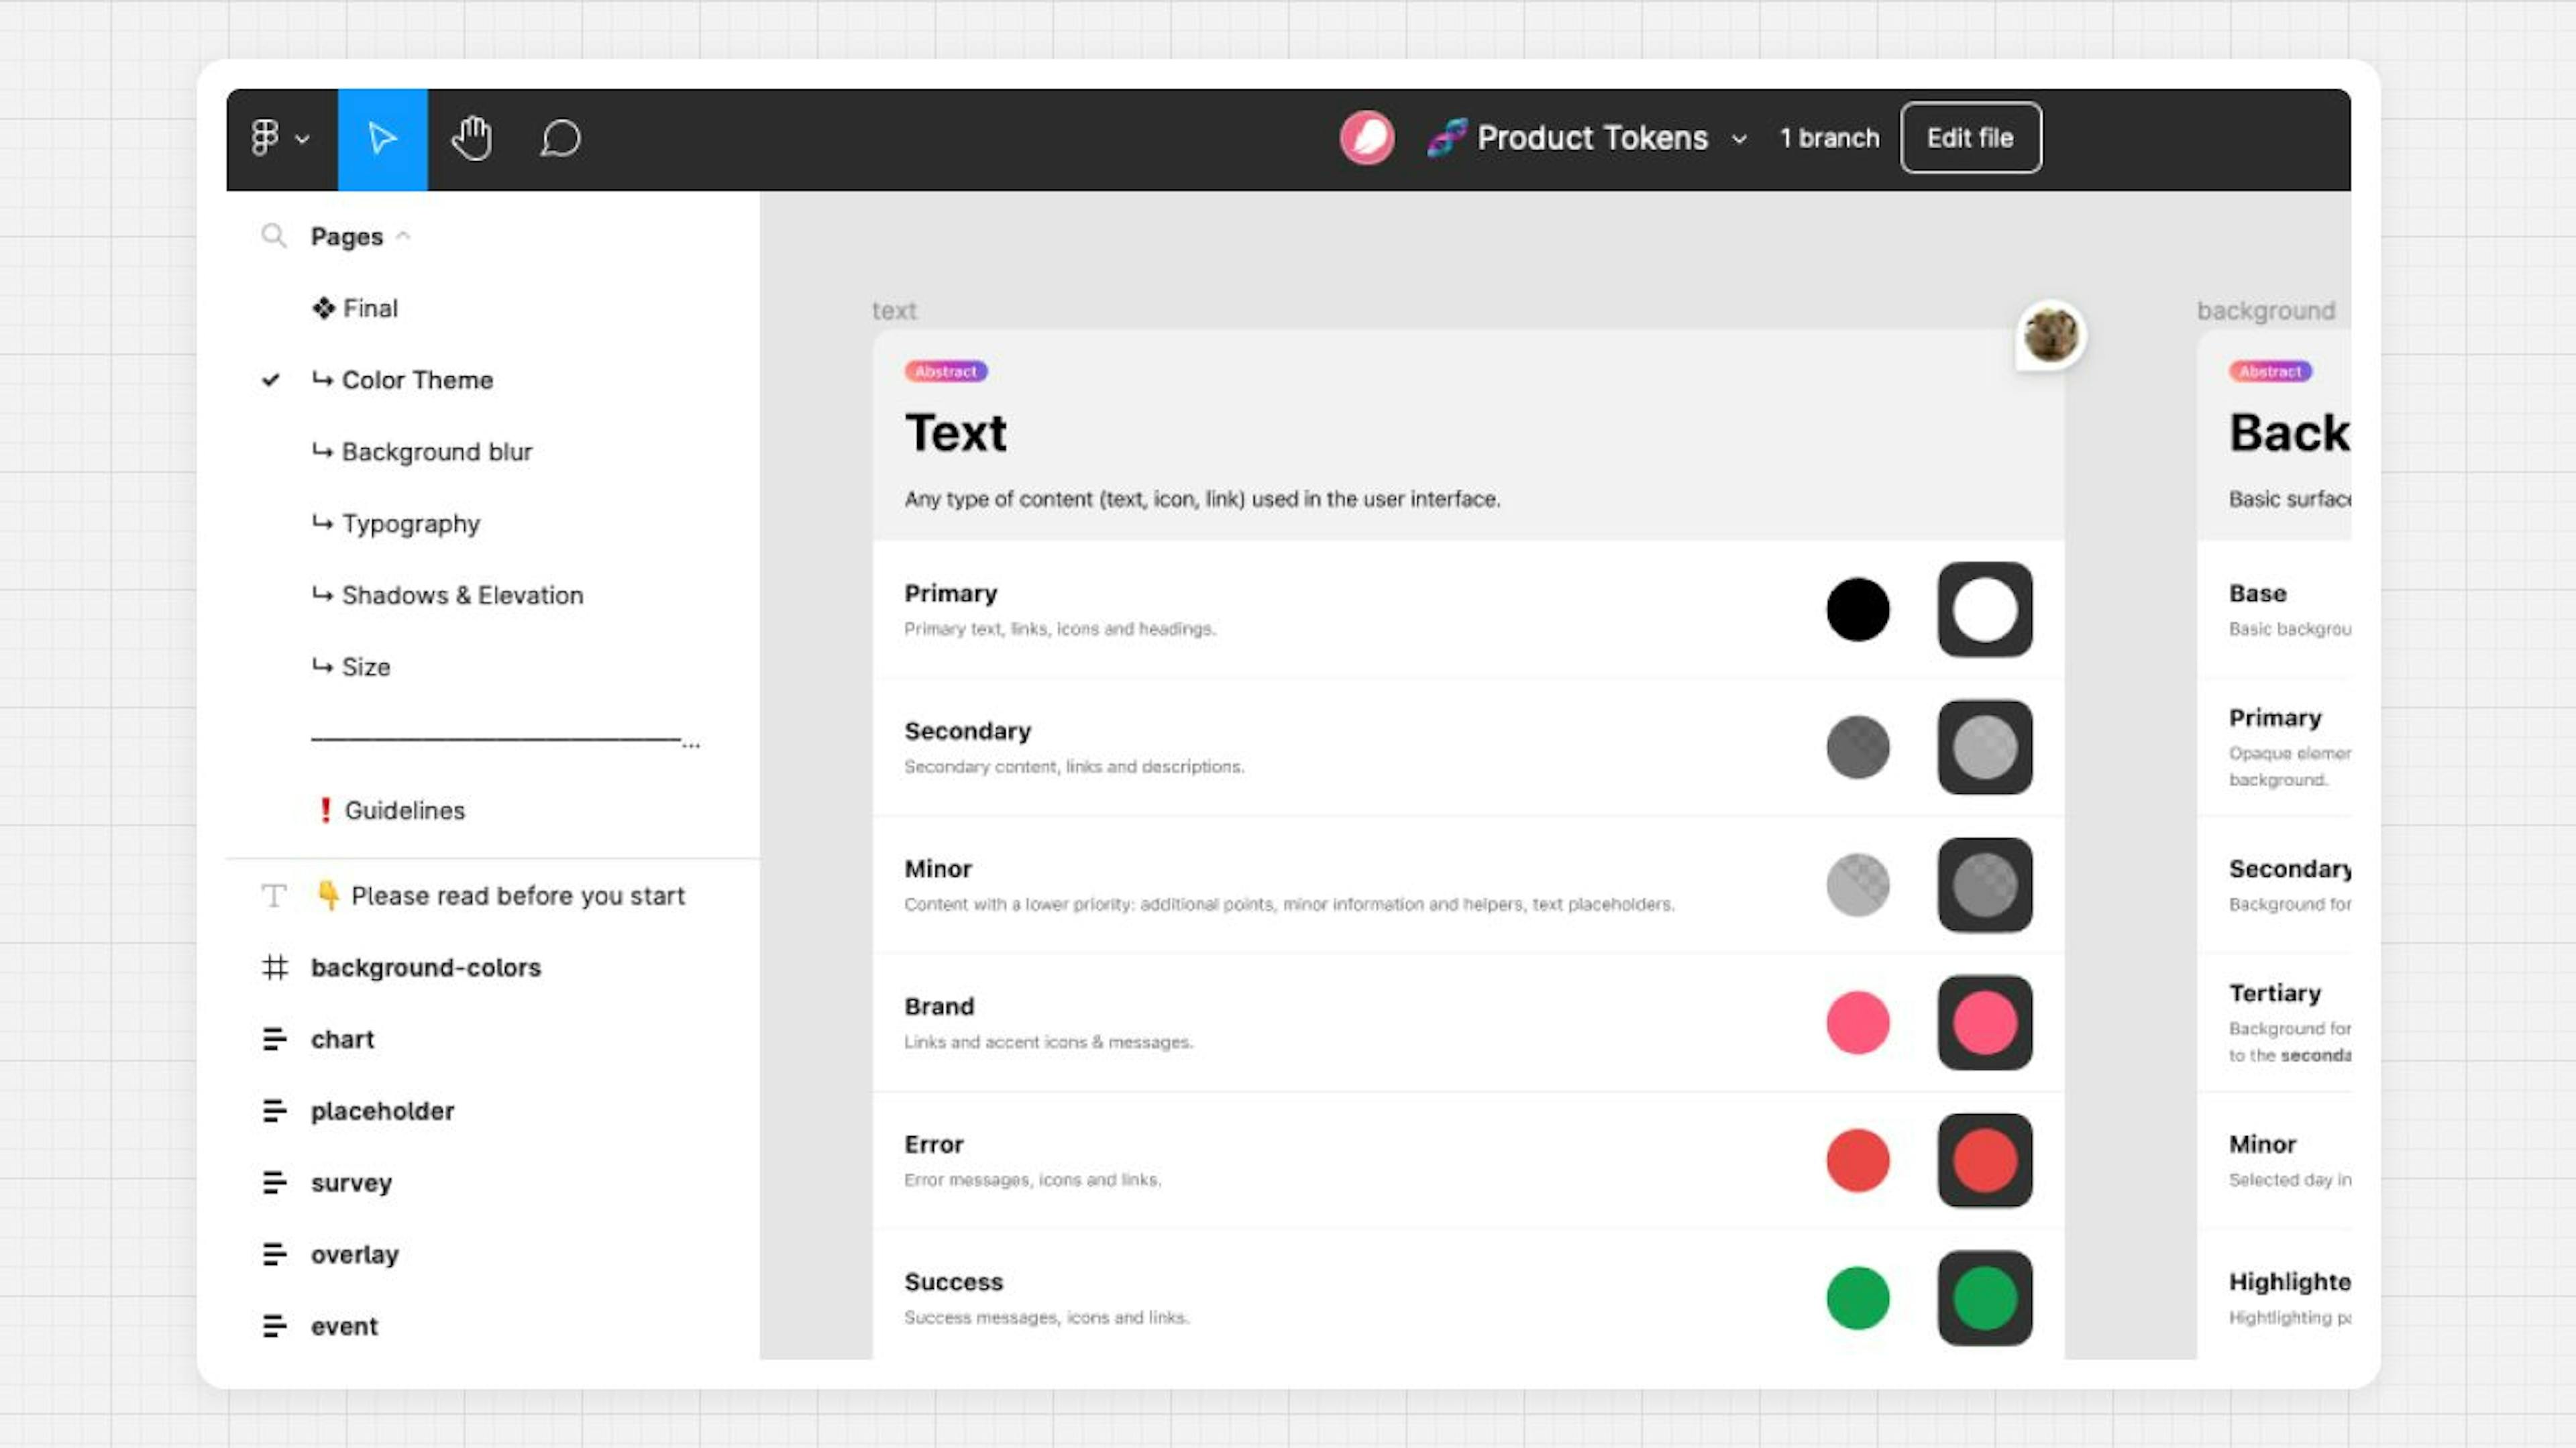Click the background-colors grid icon
Viewport: 2576px width, 1448px height.
click(276, 967)
